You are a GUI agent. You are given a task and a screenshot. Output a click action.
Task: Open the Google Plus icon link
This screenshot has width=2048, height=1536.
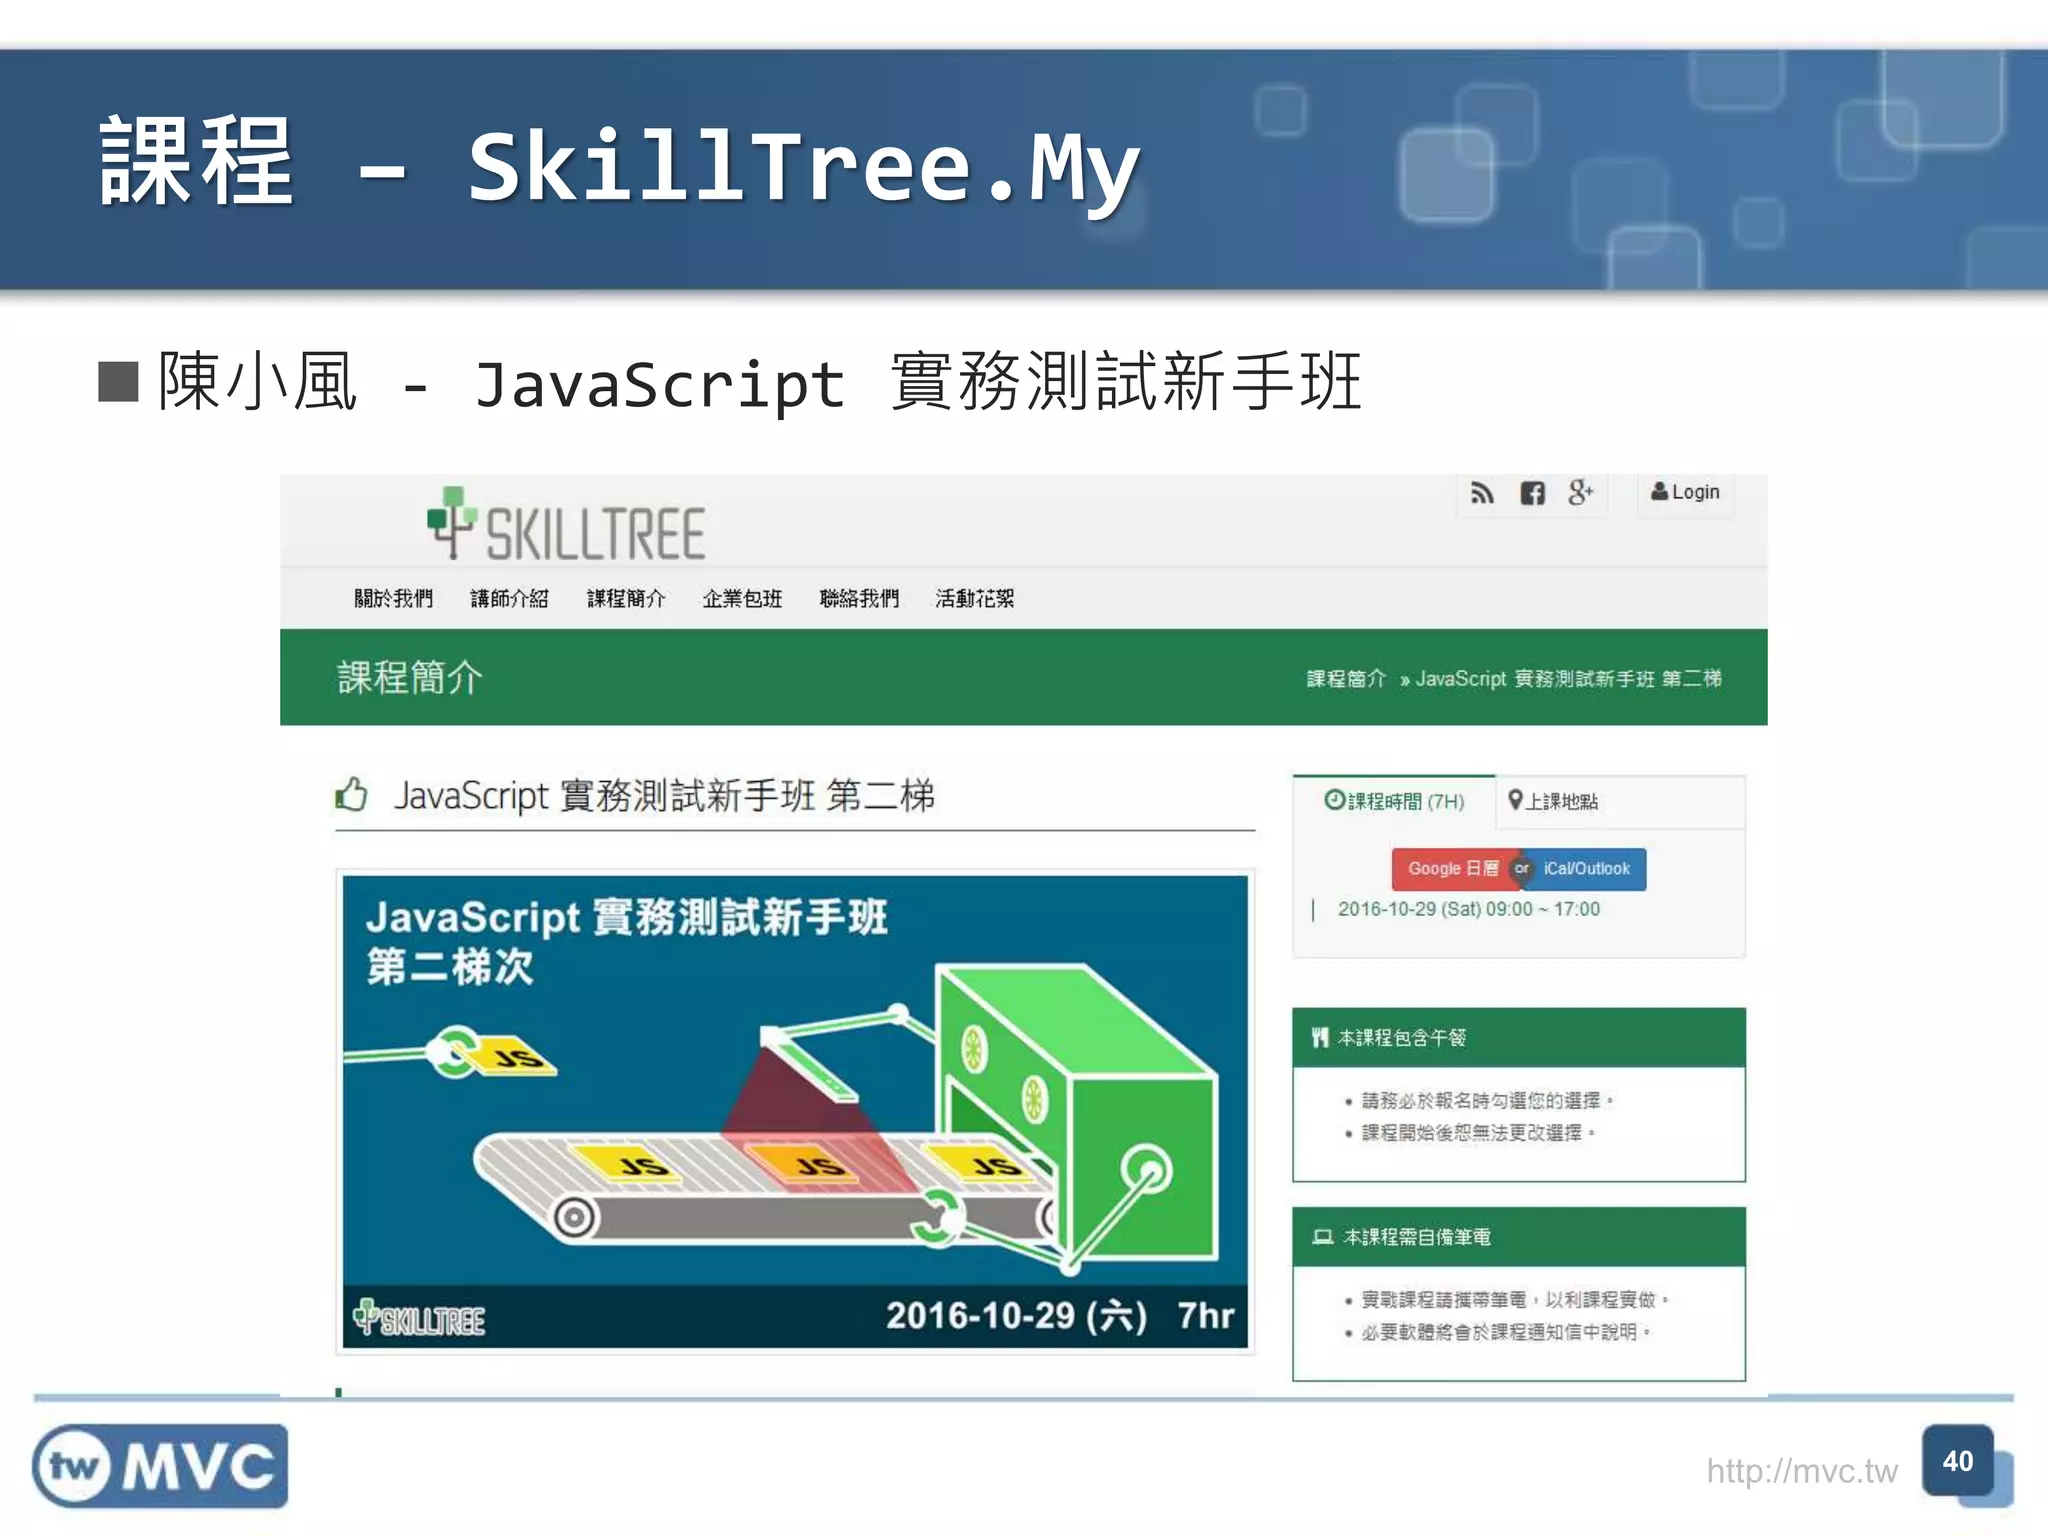tap(1581, 492)
